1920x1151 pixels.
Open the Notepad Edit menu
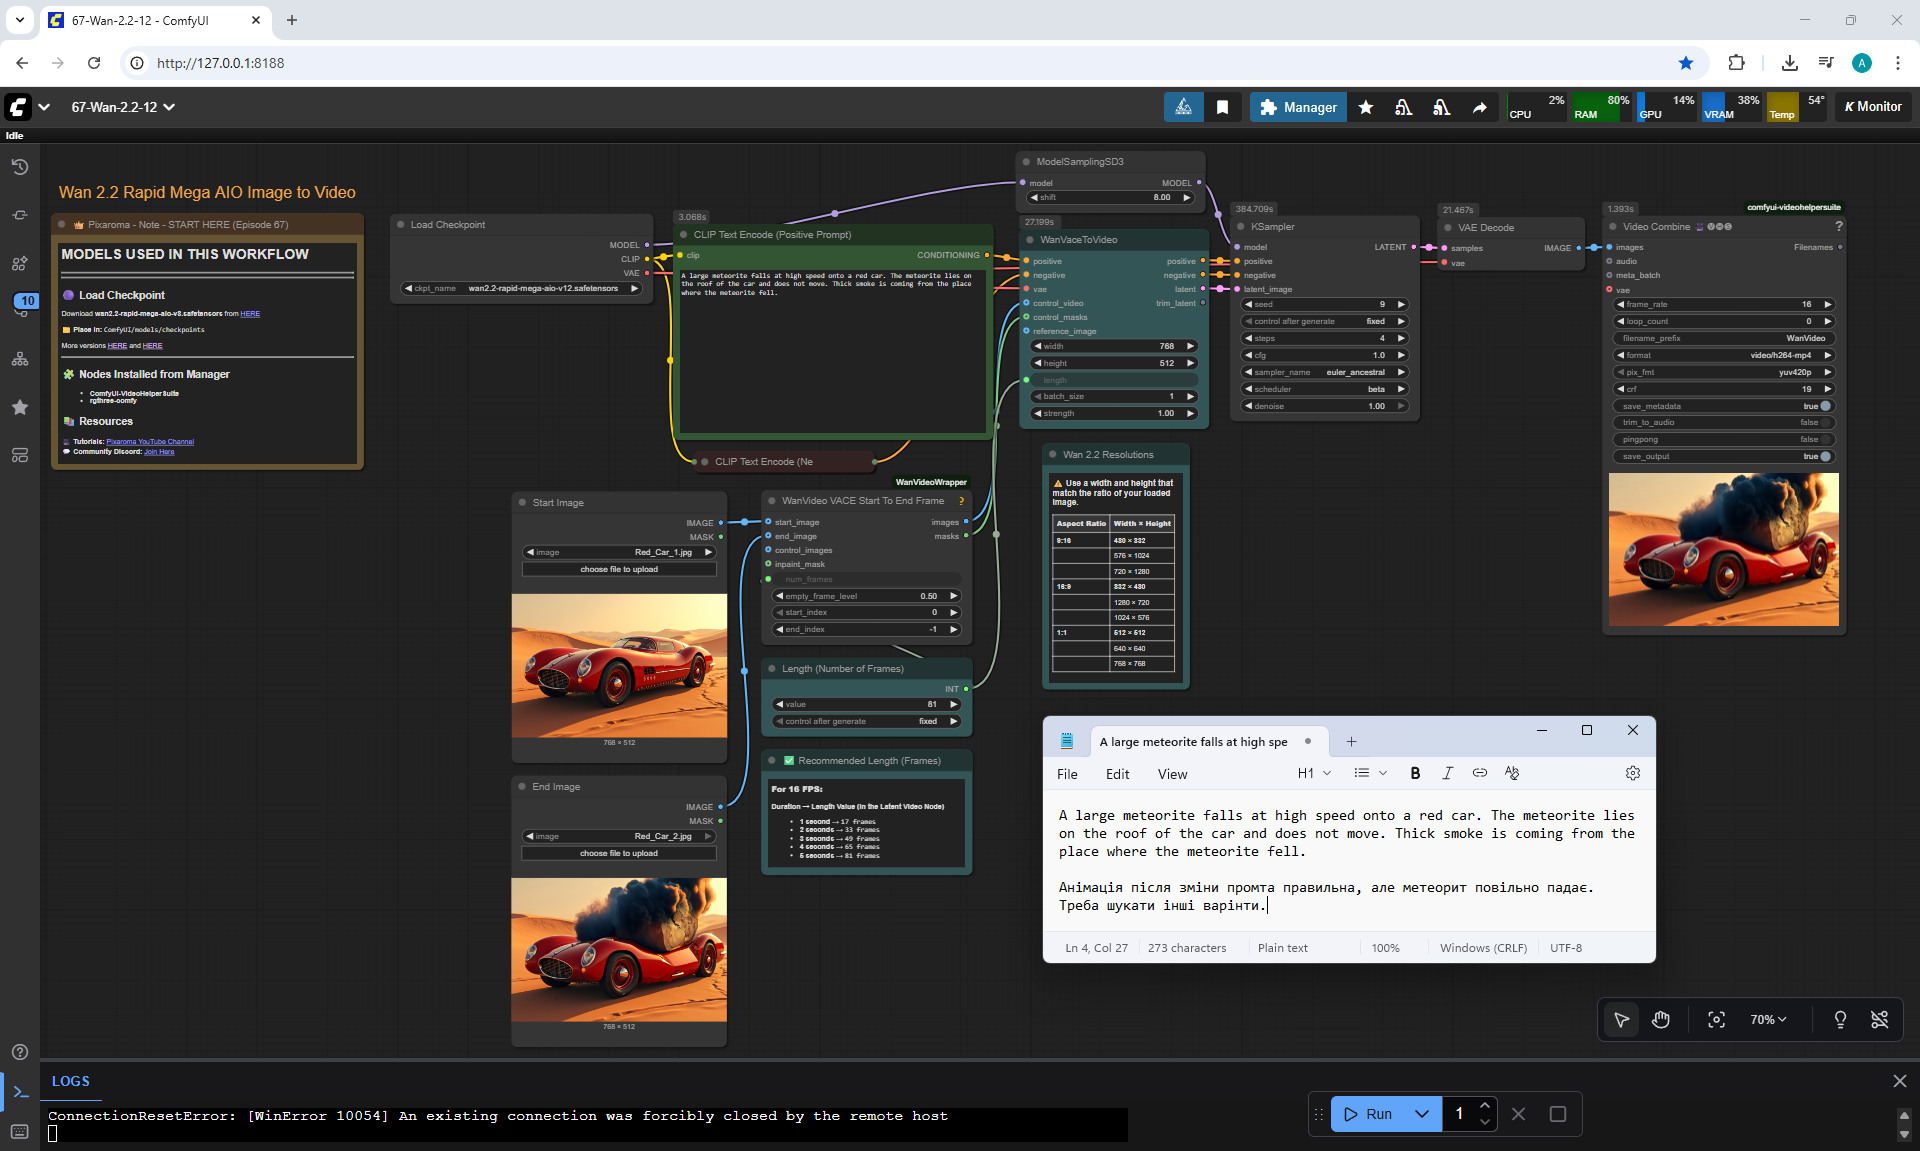tap(1117, 774)
